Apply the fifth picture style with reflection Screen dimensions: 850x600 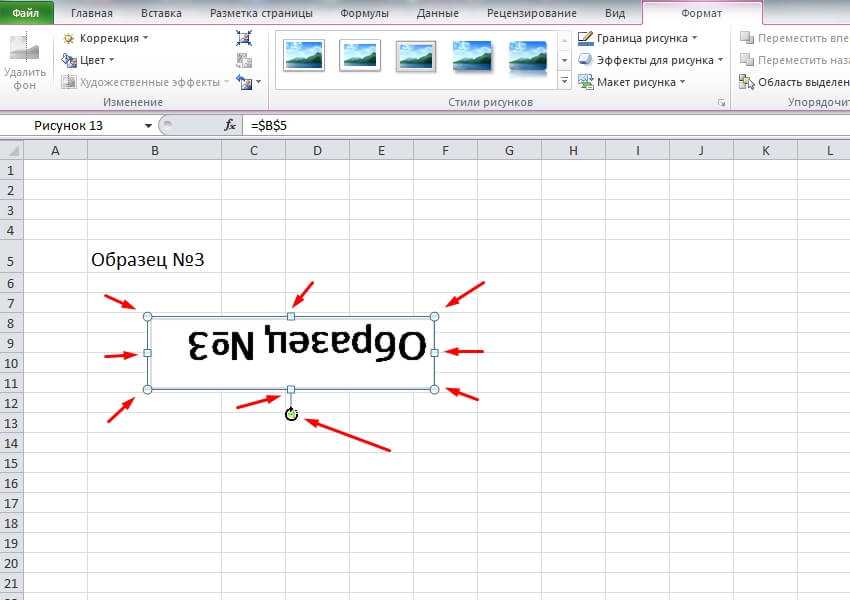(x=529, y=56)
